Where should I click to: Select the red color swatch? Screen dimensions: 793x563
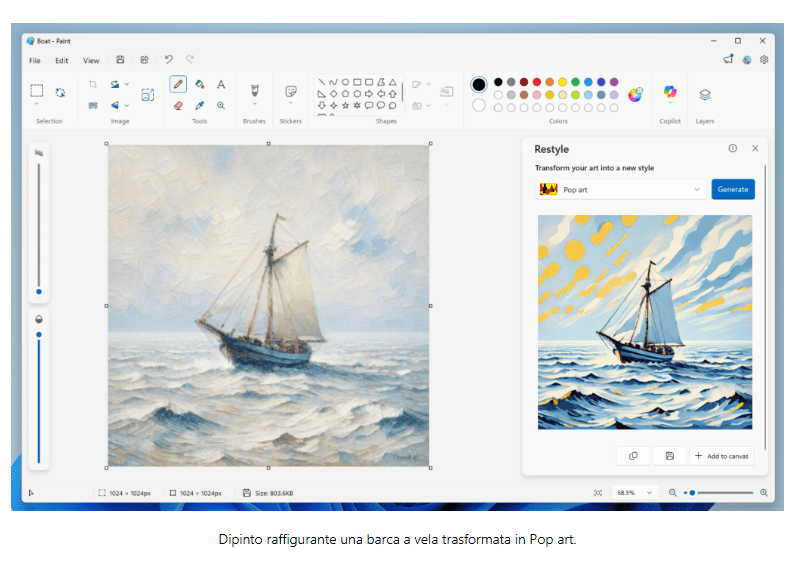coord(537,82)
